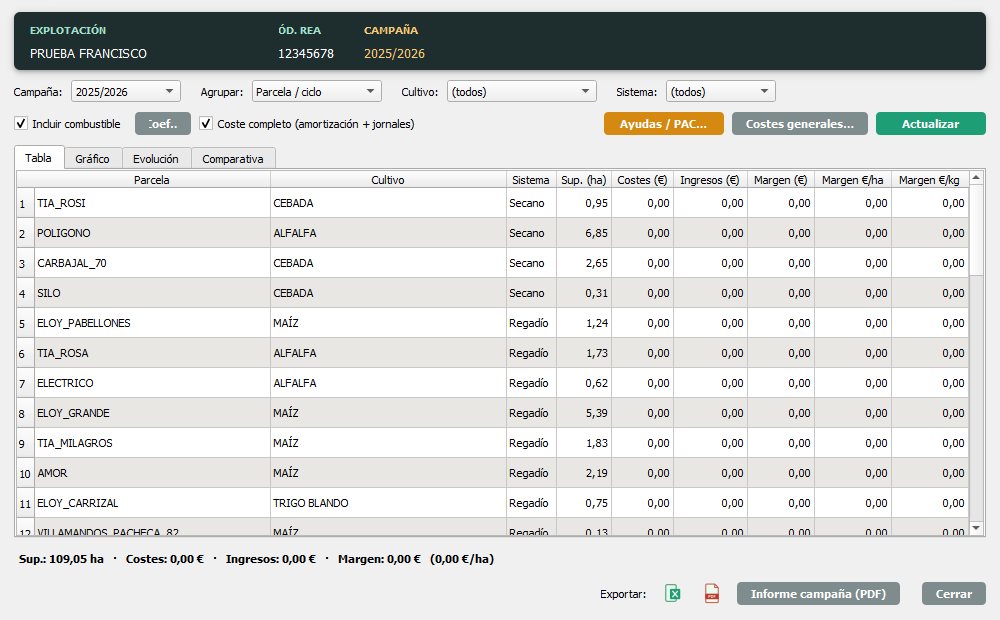Click 2025/2026 campaign value in banner
Screen dimensions: 1000x620
point(394,54)
